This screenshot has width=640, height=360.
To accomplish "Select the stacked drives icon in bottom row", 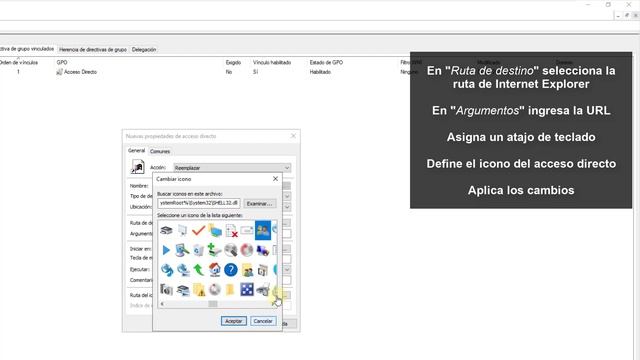I will [x=183, y=290].
